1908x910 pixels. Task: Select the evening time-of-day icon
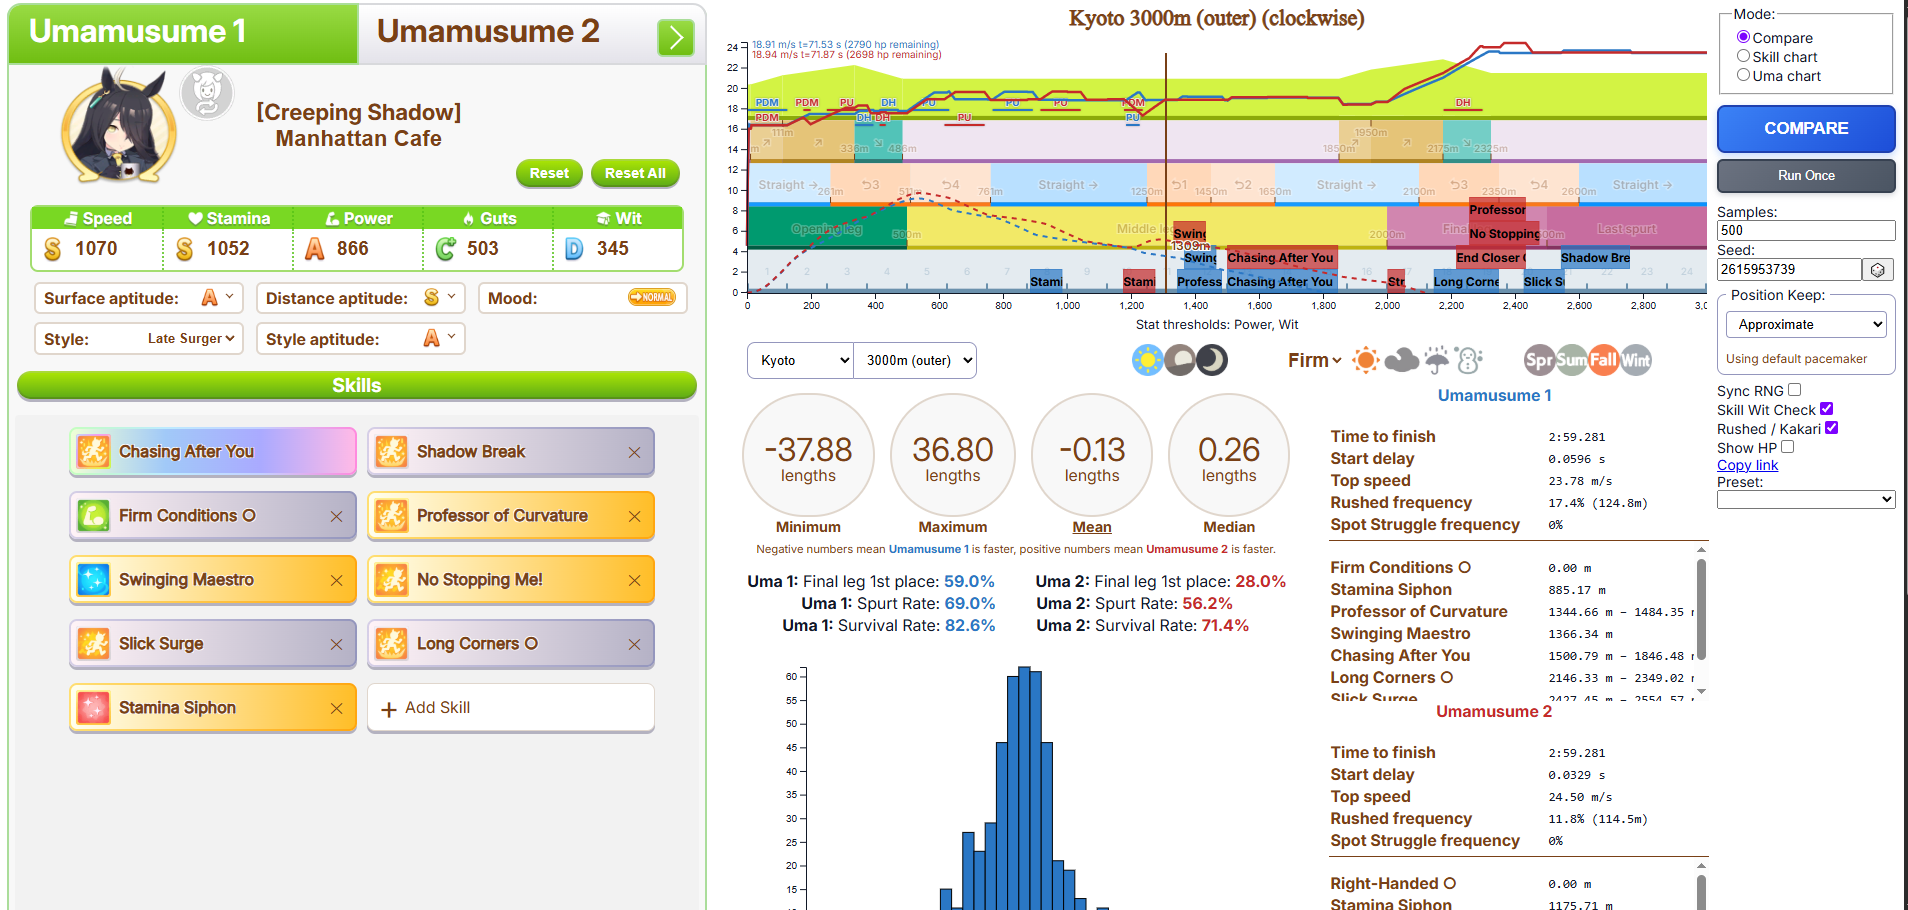click(1180, 360)
